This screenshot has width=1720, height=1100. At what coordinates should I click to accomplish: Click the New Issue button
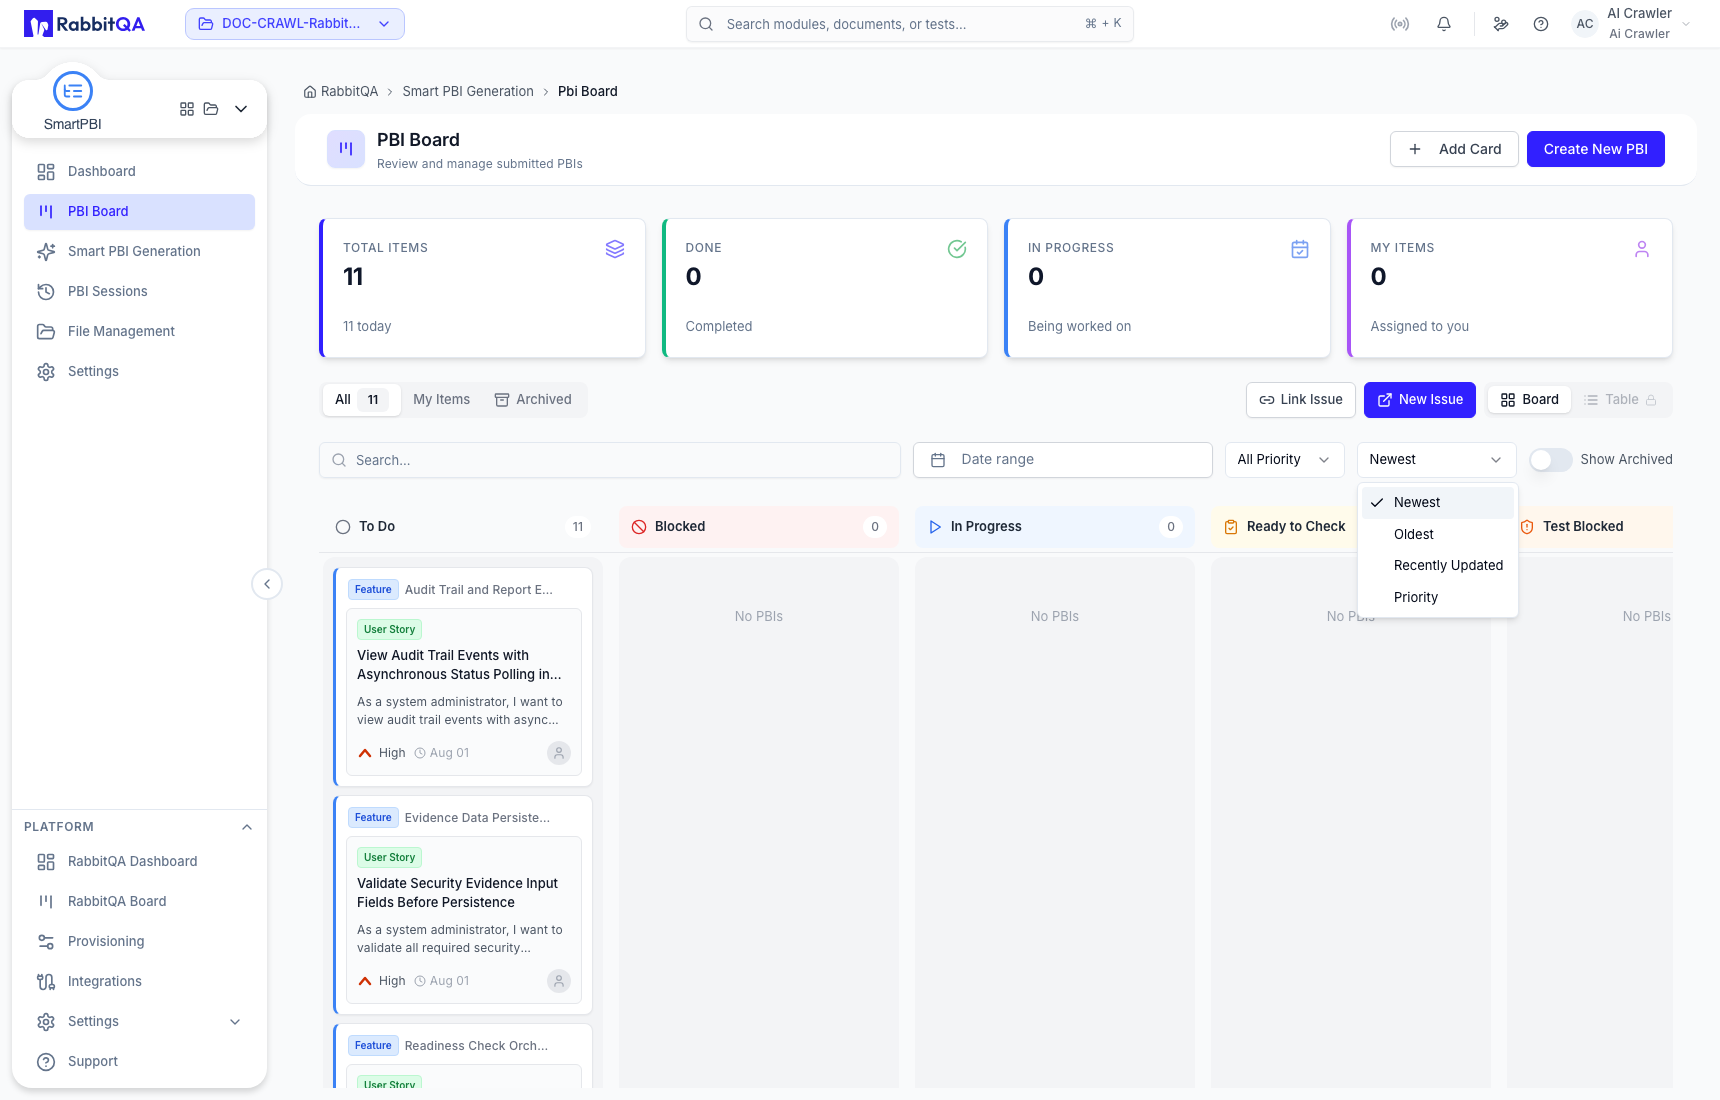[x=1419, y=400]
